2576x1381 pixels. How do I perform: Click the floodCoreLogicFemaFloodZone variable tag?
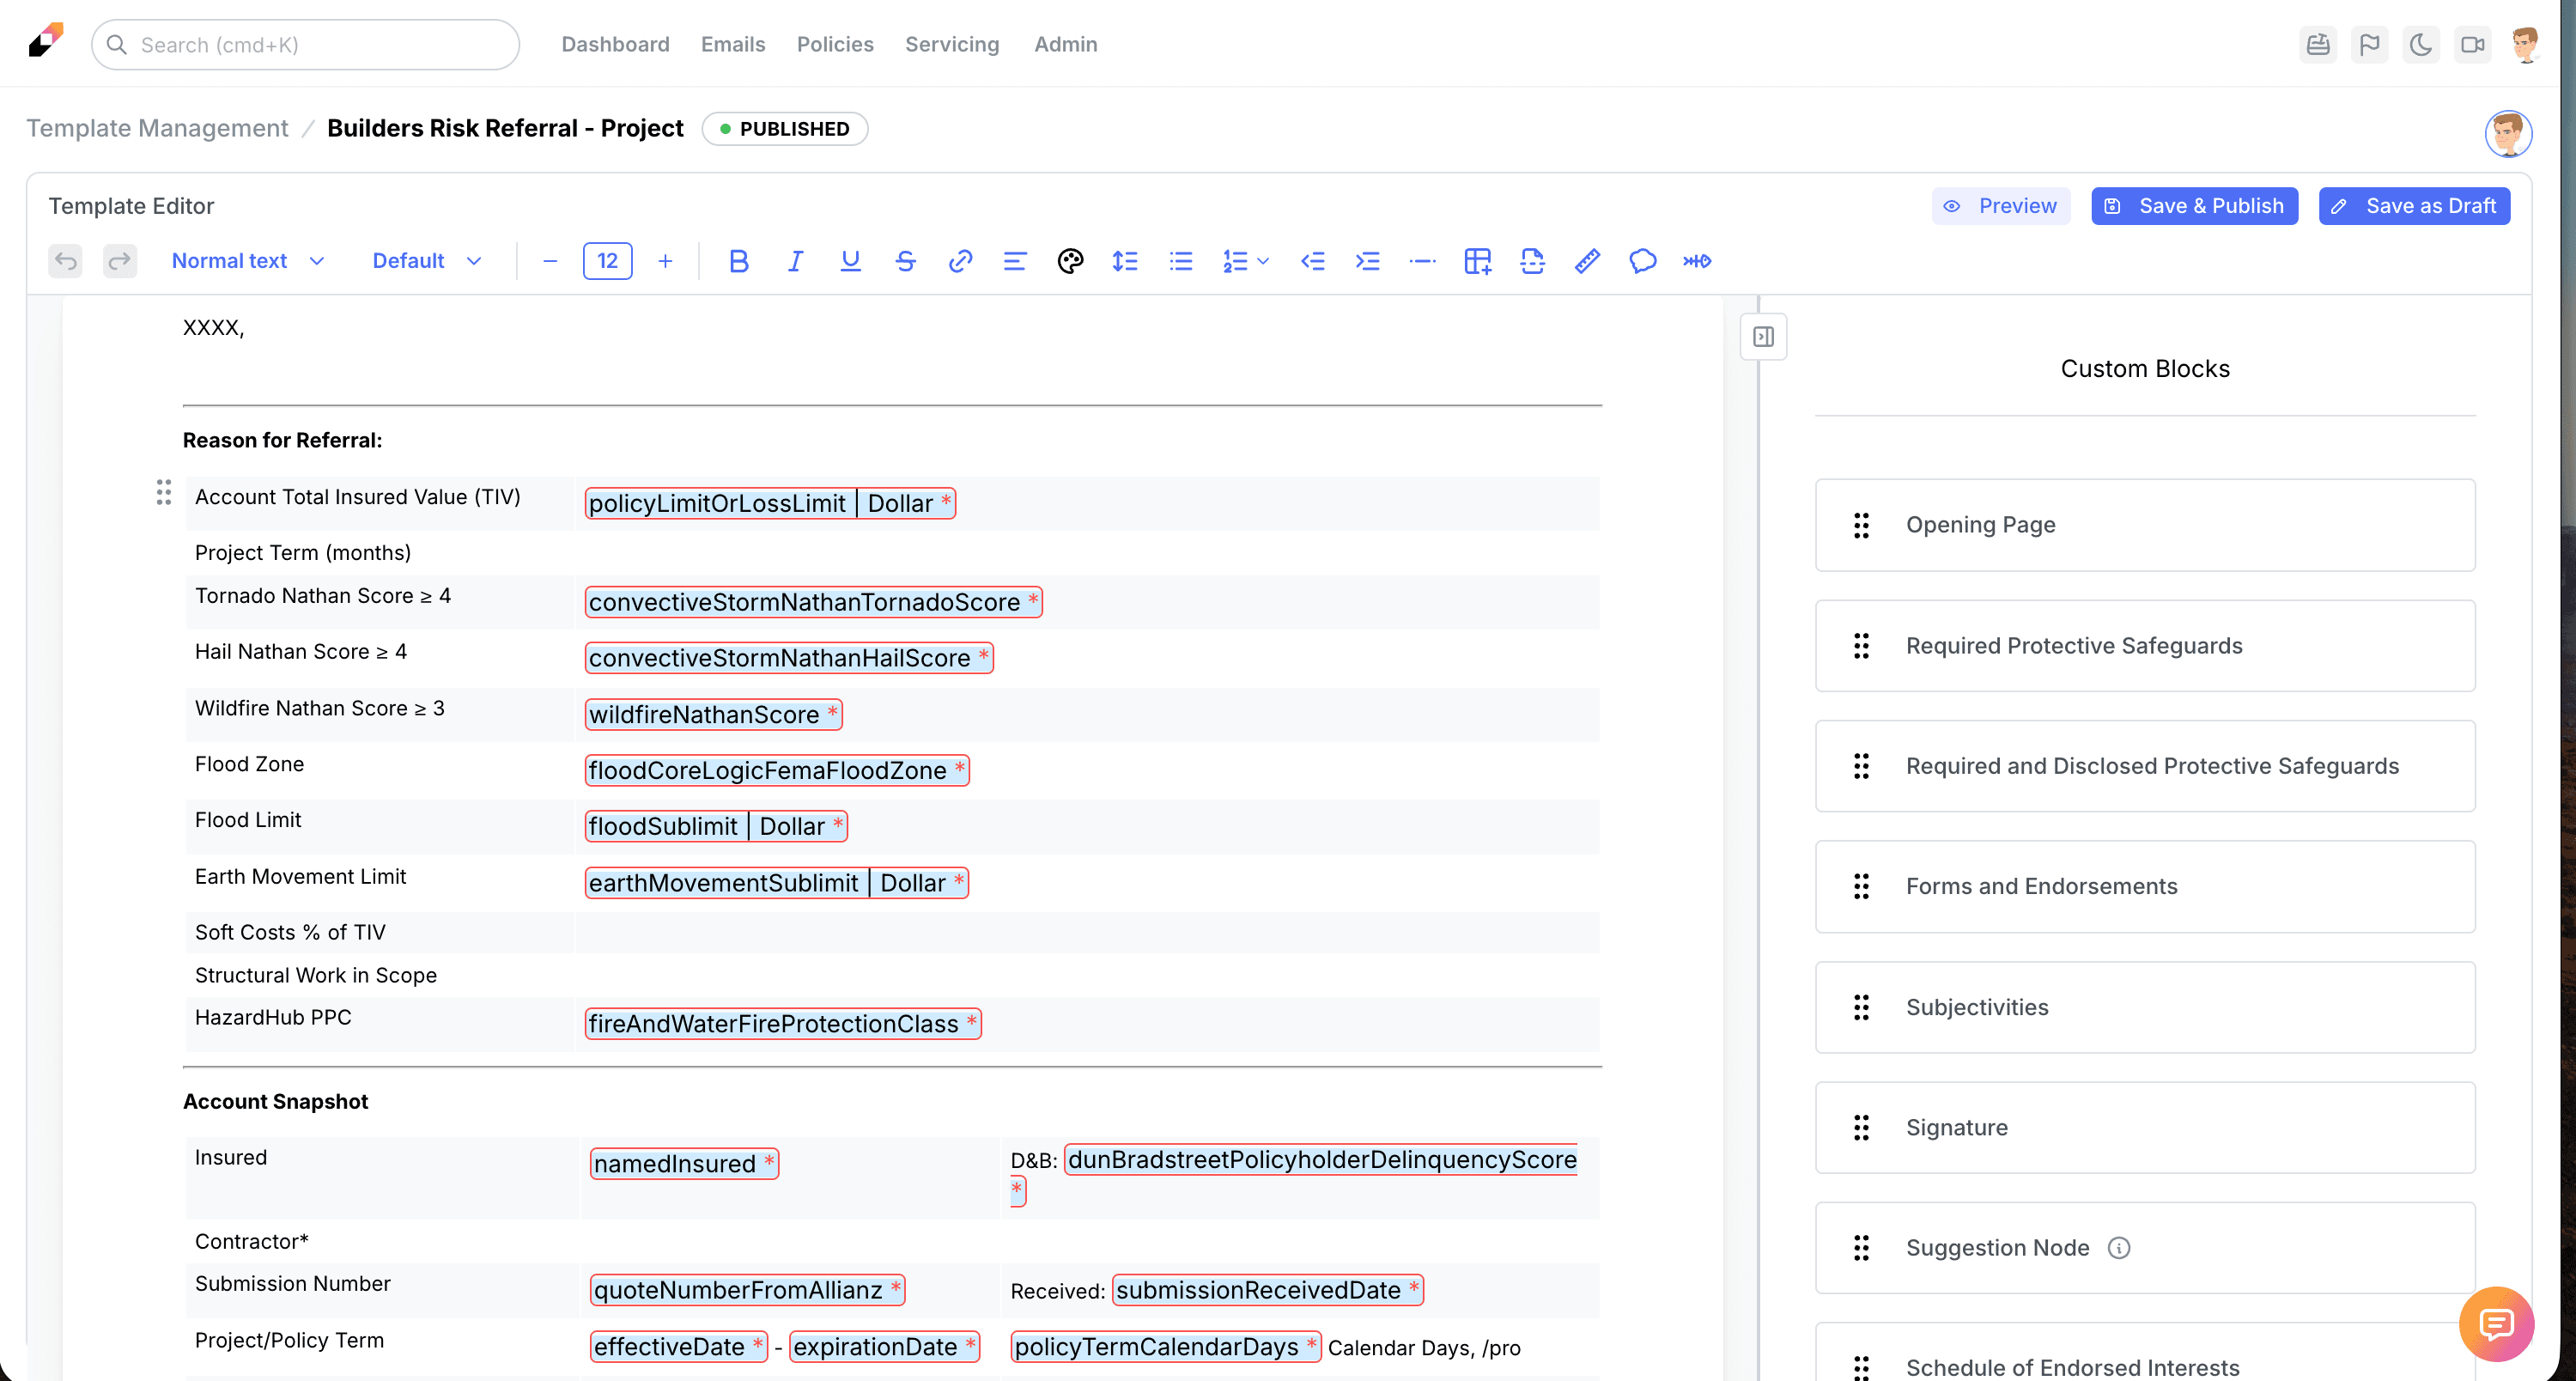coord(777,770)
